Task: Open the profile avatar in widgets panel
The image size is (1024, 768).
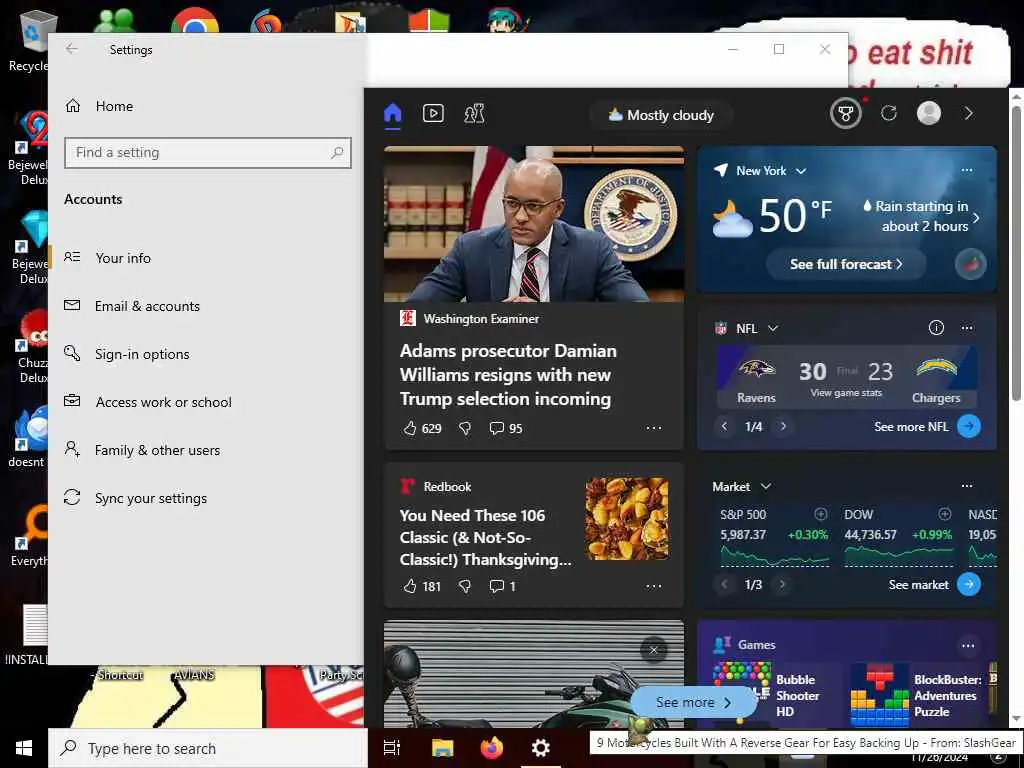Action: (x=928, y=113)
